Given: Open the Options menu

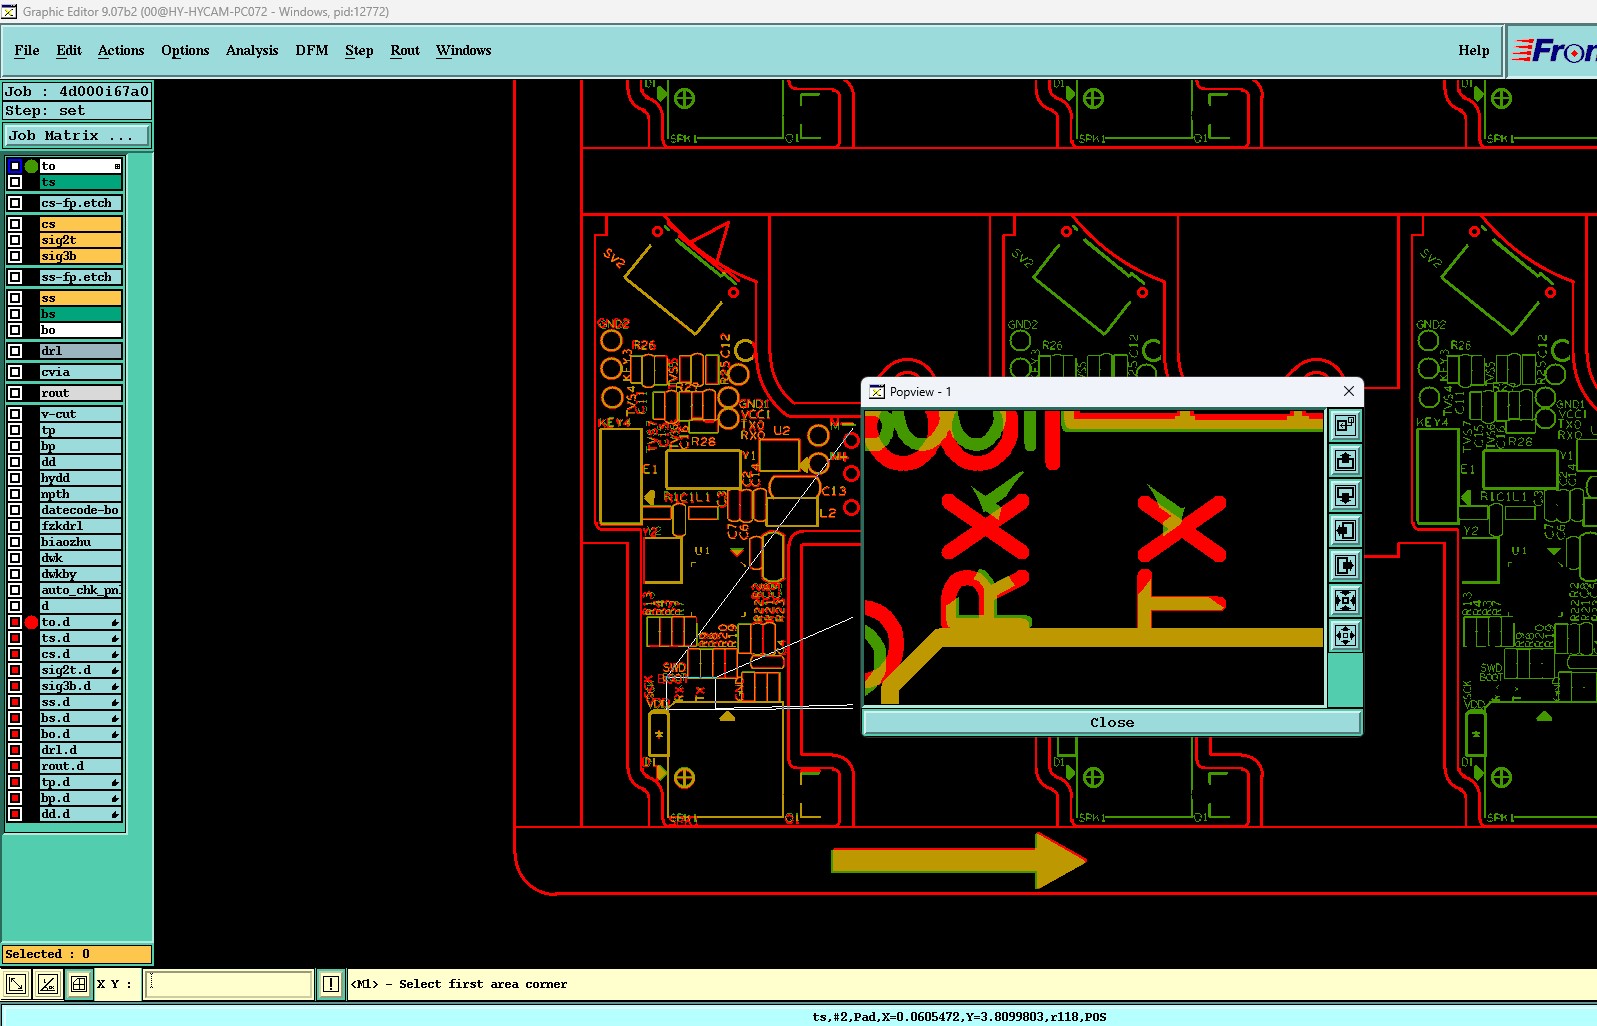Looking at the screenshot, I should [x=185, y=50].
